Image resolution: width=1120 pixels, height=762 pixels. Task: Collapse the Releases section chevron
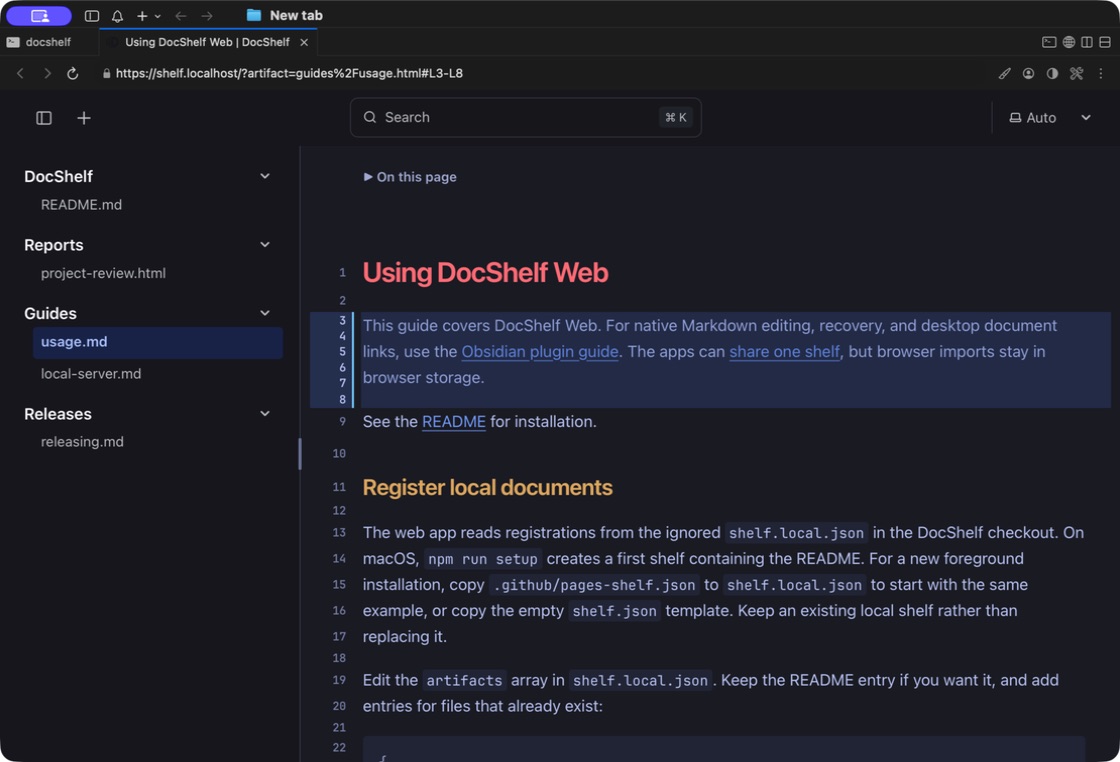click(265, 413)
